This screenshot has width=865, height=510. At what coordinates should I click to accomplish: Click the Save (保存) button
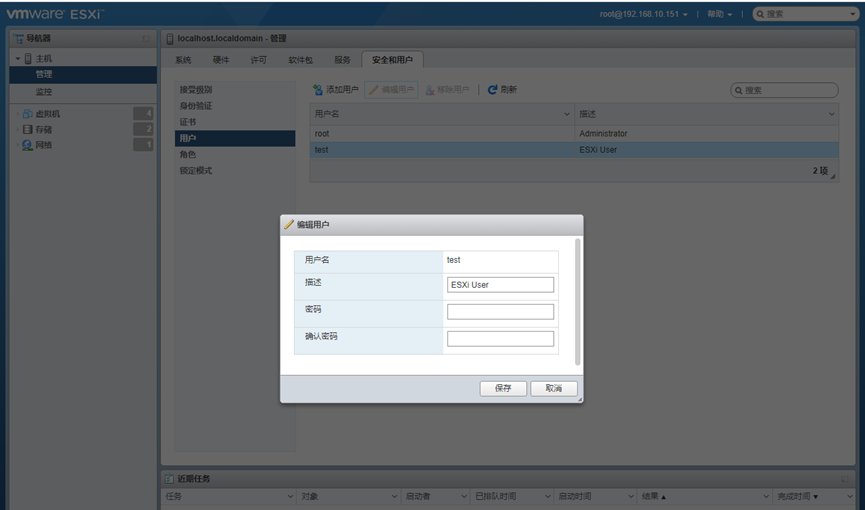503,388
